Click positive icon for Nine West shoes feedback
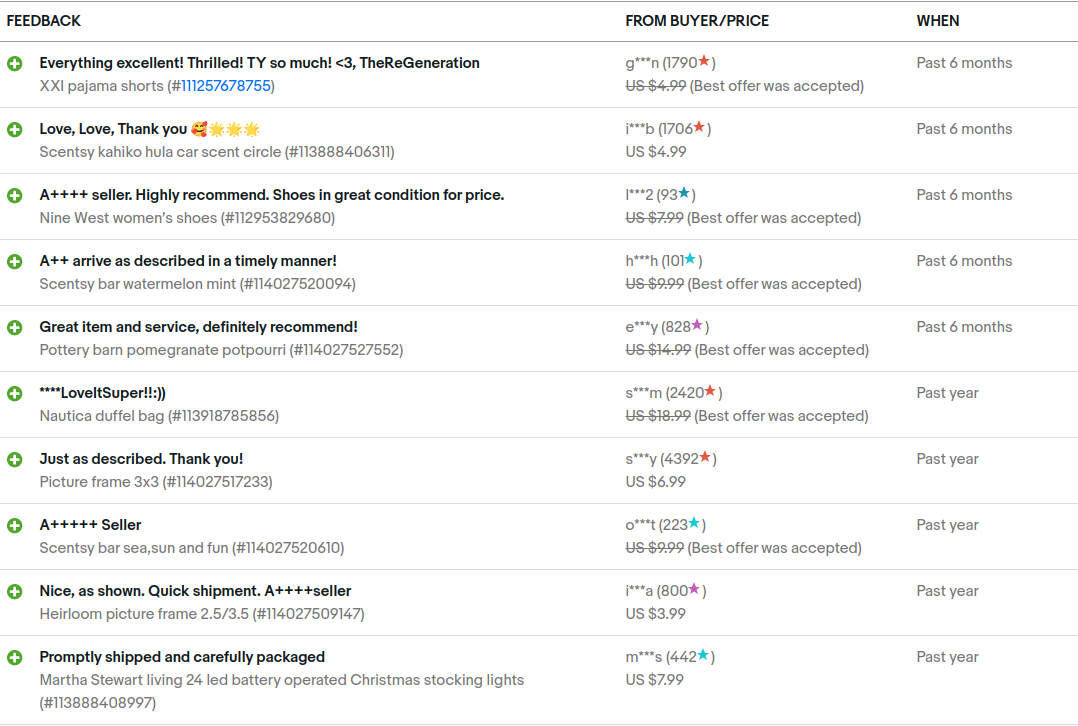This screenshot has width=1078, height=726. click(x=15, y=195)
